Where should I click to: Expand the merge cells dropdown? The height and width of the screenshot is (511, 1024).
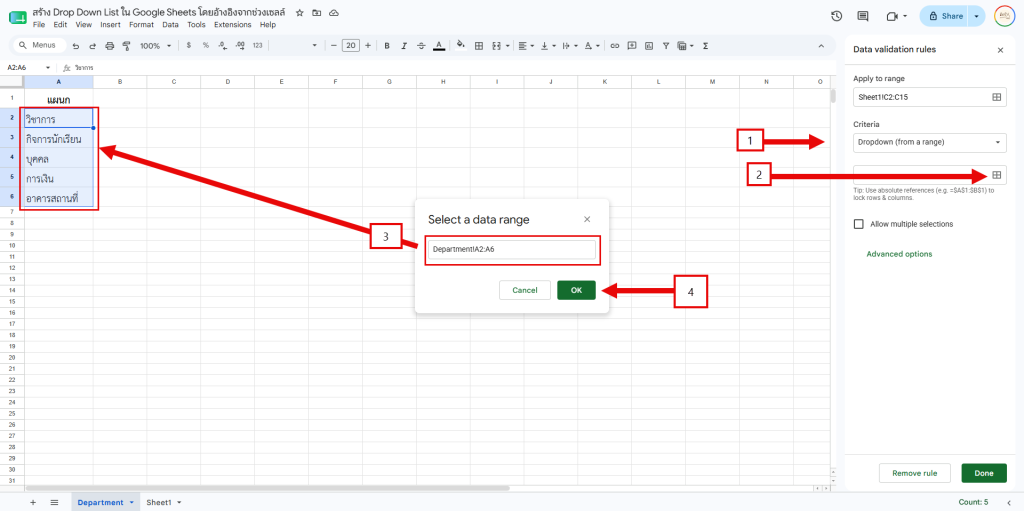tap(507, 46)
